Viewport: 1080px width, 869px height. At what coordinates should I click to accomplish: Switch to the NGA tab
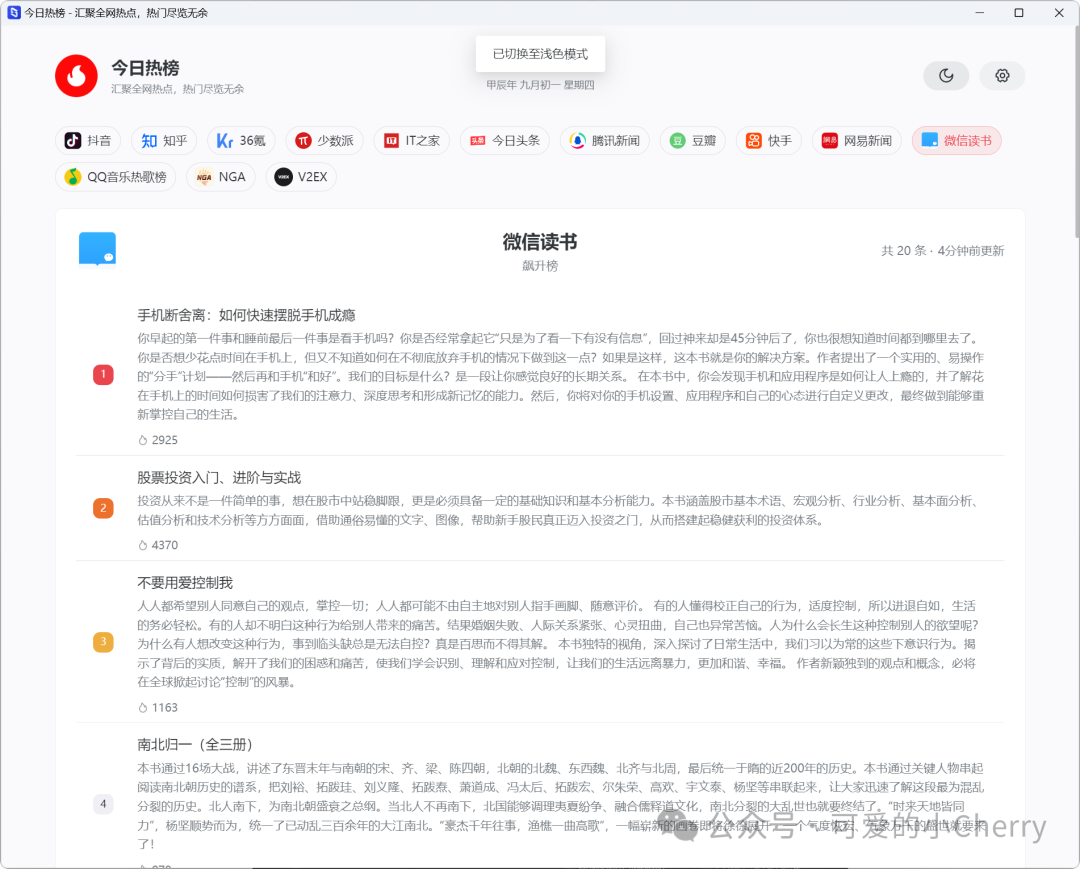pos(221,177)
